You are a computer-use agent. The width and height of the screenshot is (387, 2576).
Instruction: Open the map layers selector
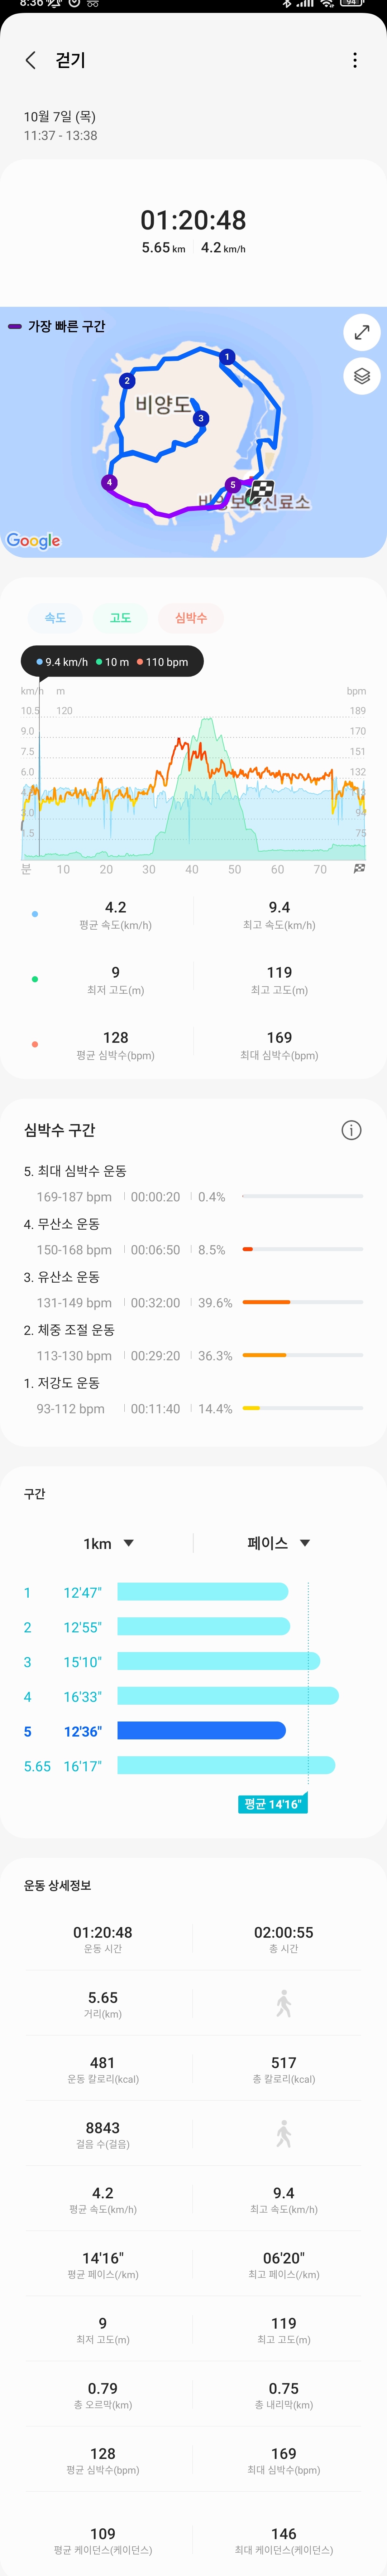361,376
